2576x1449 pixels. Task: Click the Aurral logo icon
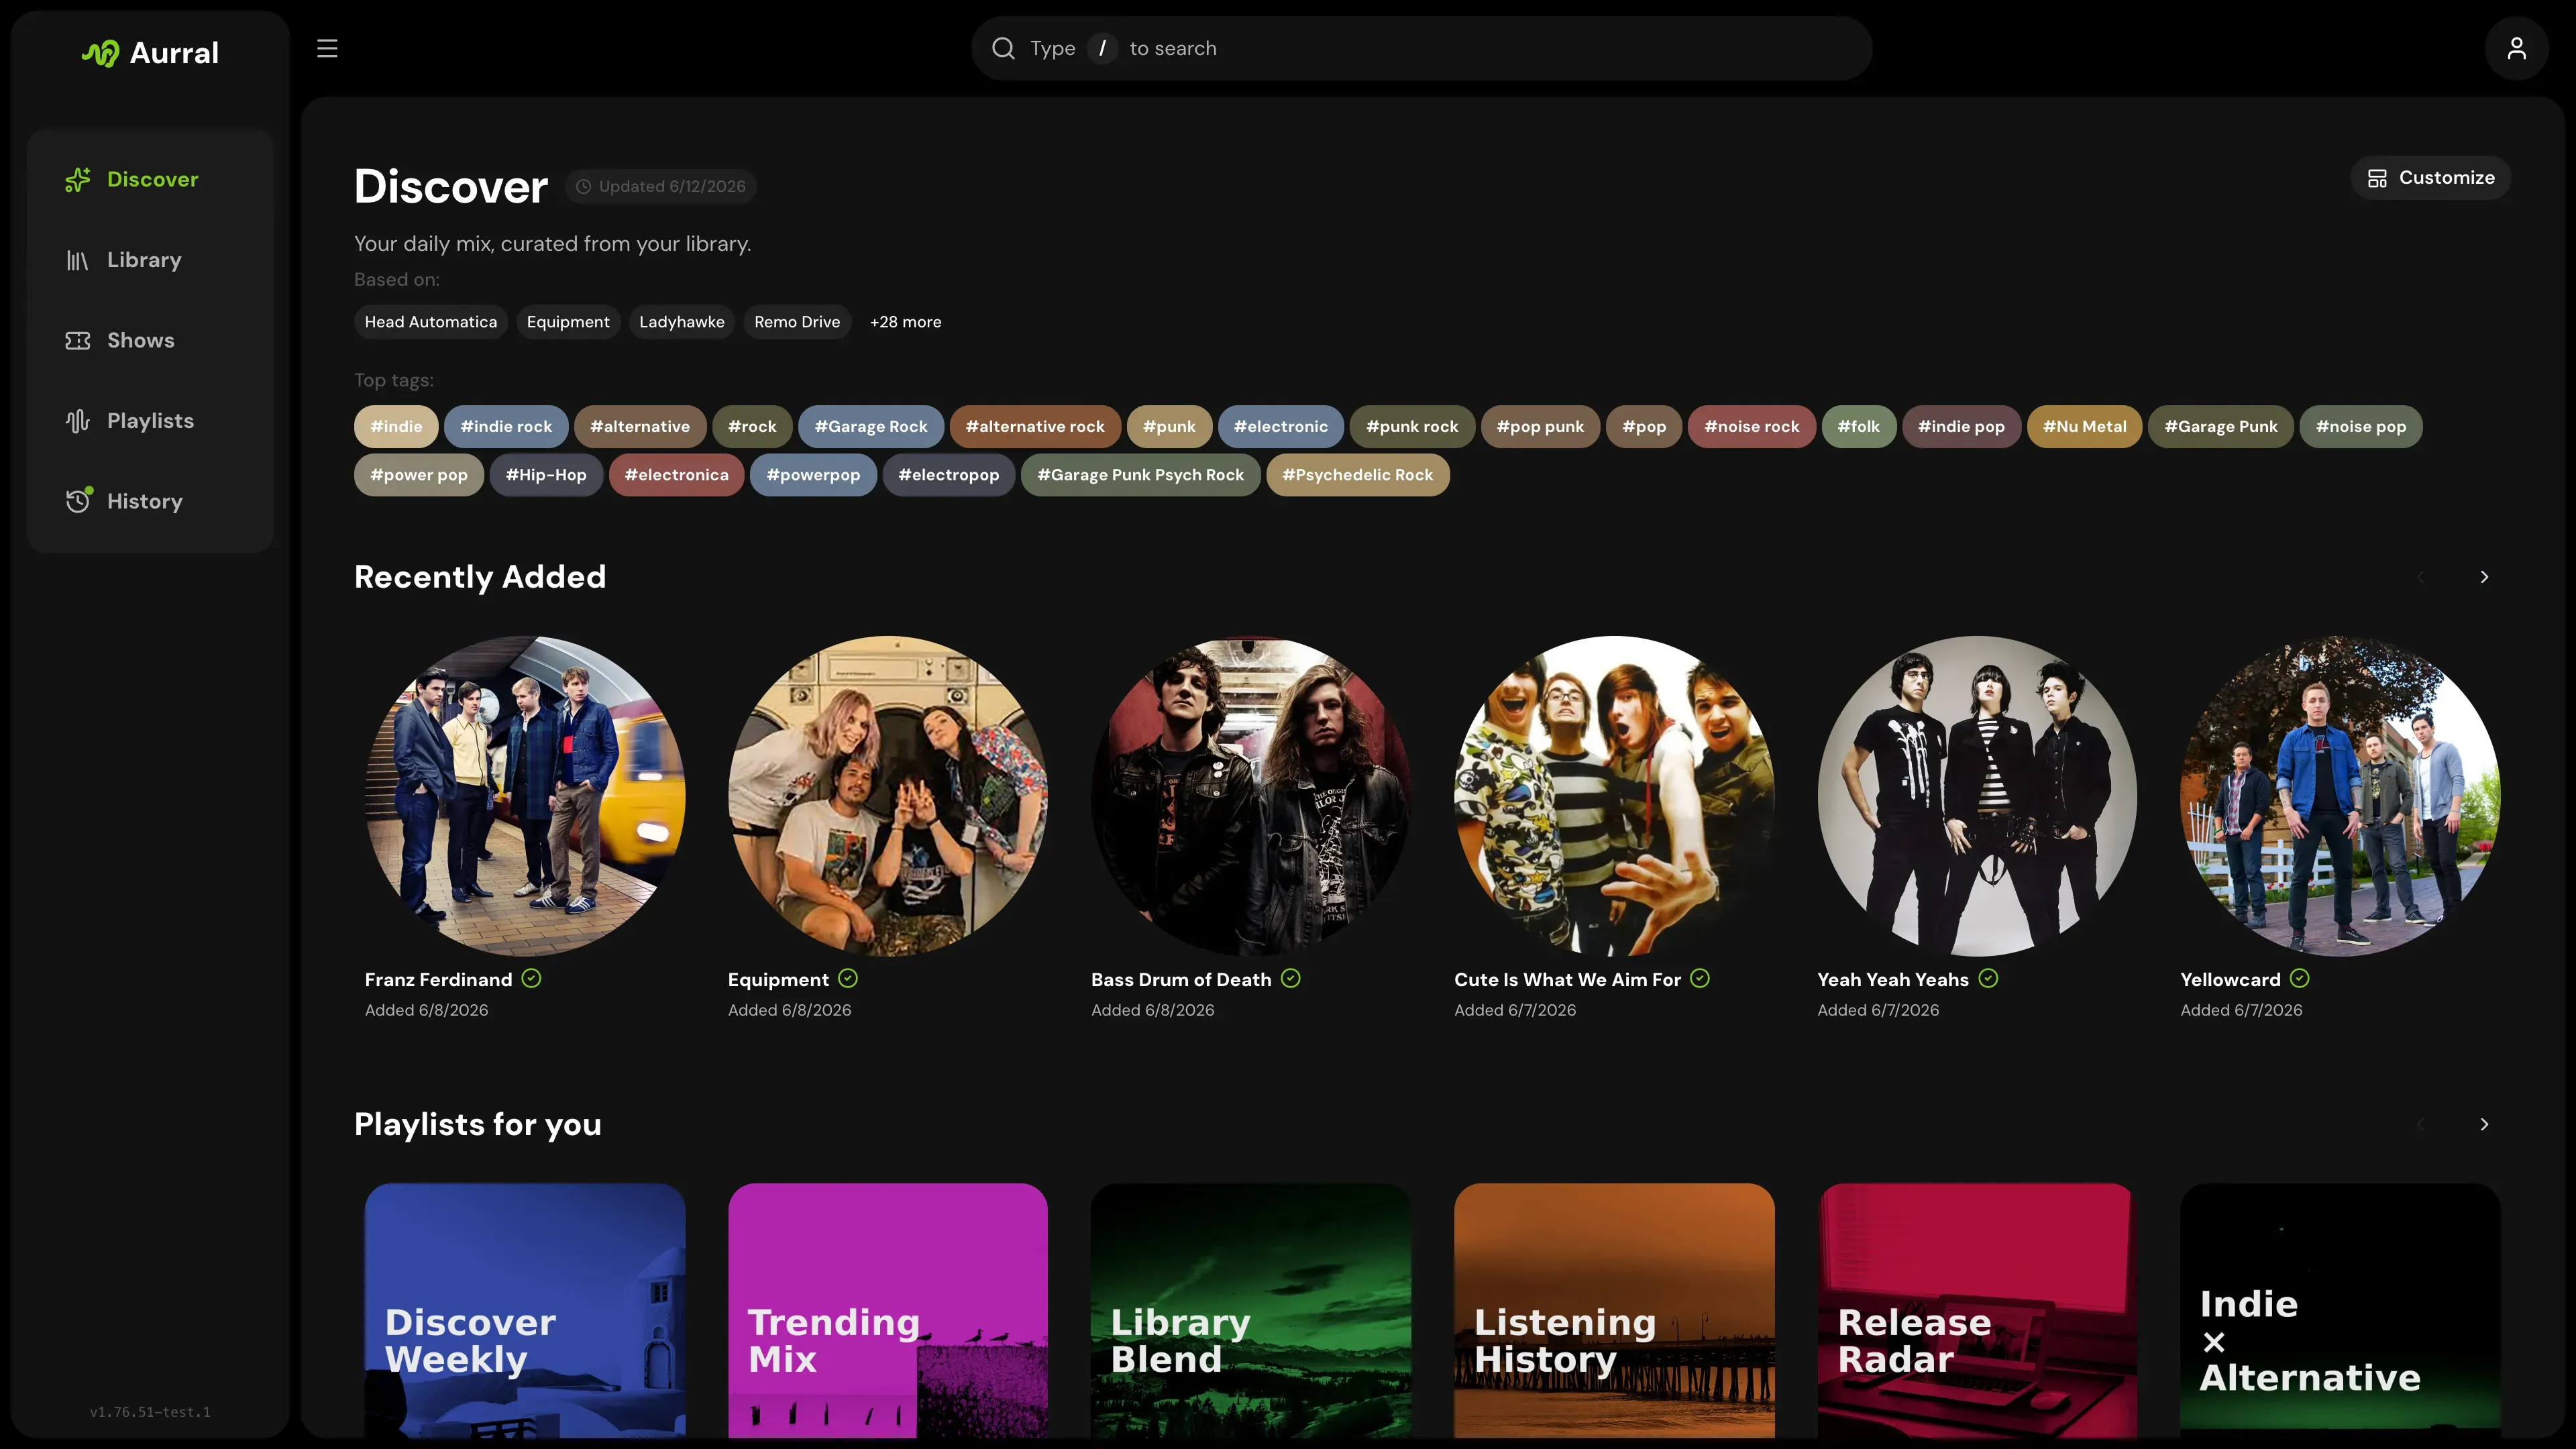coord(100,53)
